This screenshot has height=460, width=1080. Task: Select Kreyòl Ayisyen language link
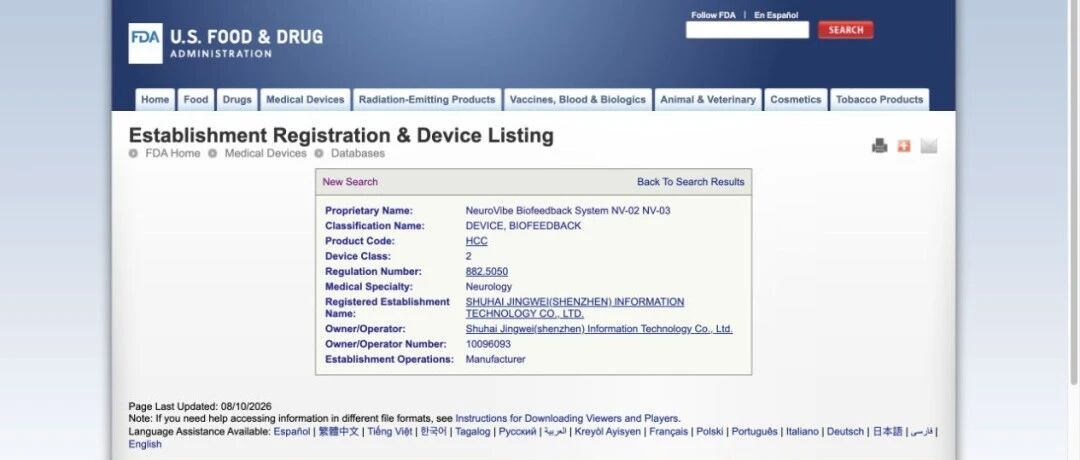tap(608, 432)
